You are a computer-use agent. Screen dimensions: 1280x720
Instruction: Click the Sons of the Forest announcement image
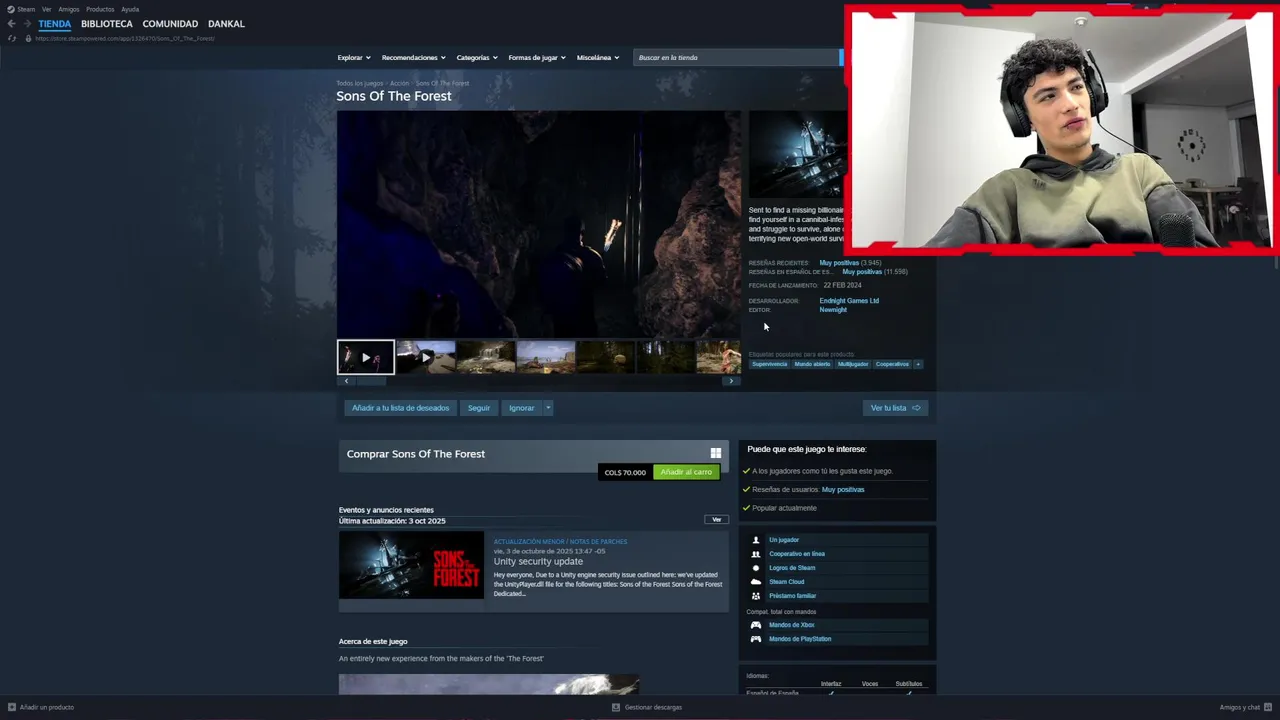(x=411, y=565)
